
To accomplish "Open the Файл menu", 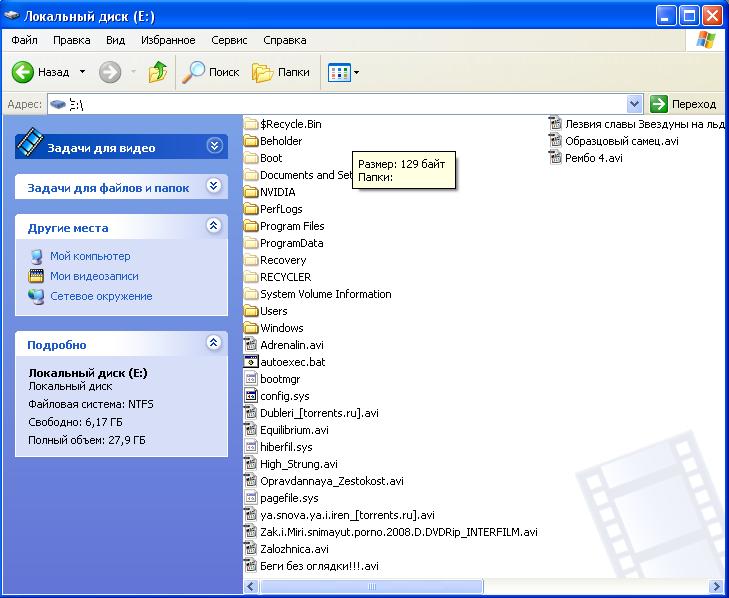I will 25,40.
